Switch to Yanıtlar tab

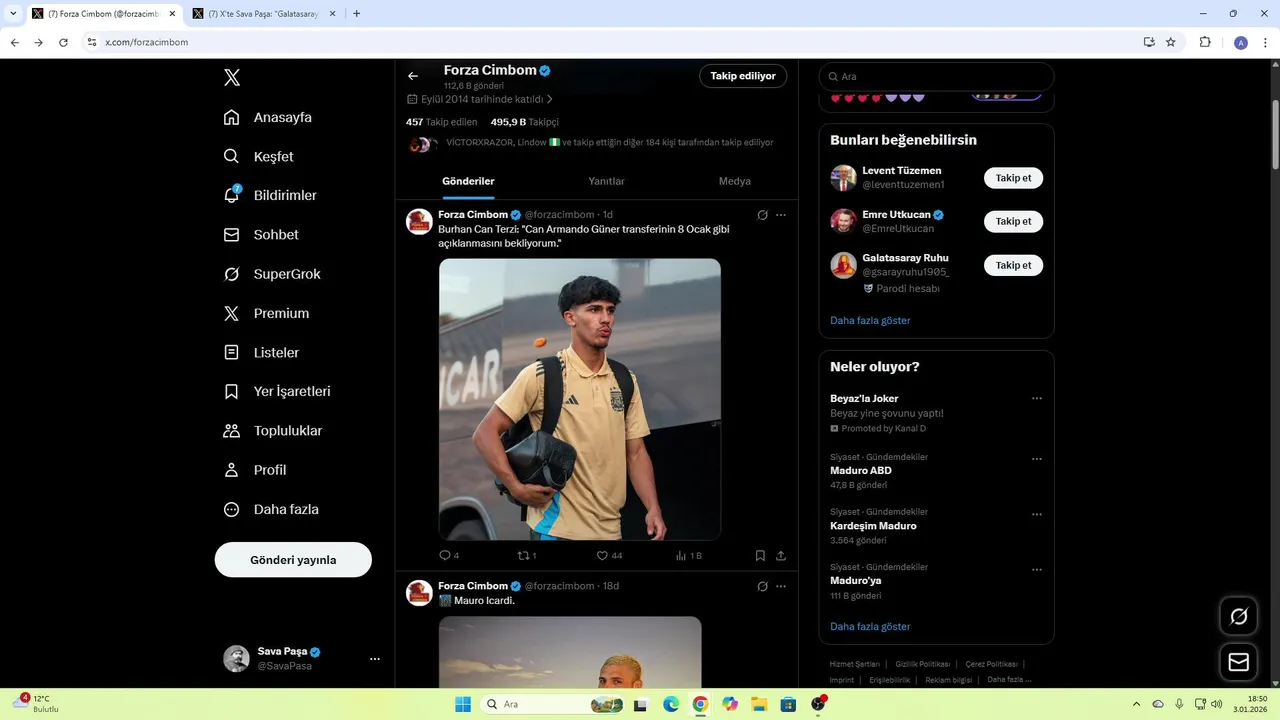click(x=606, y=181)
